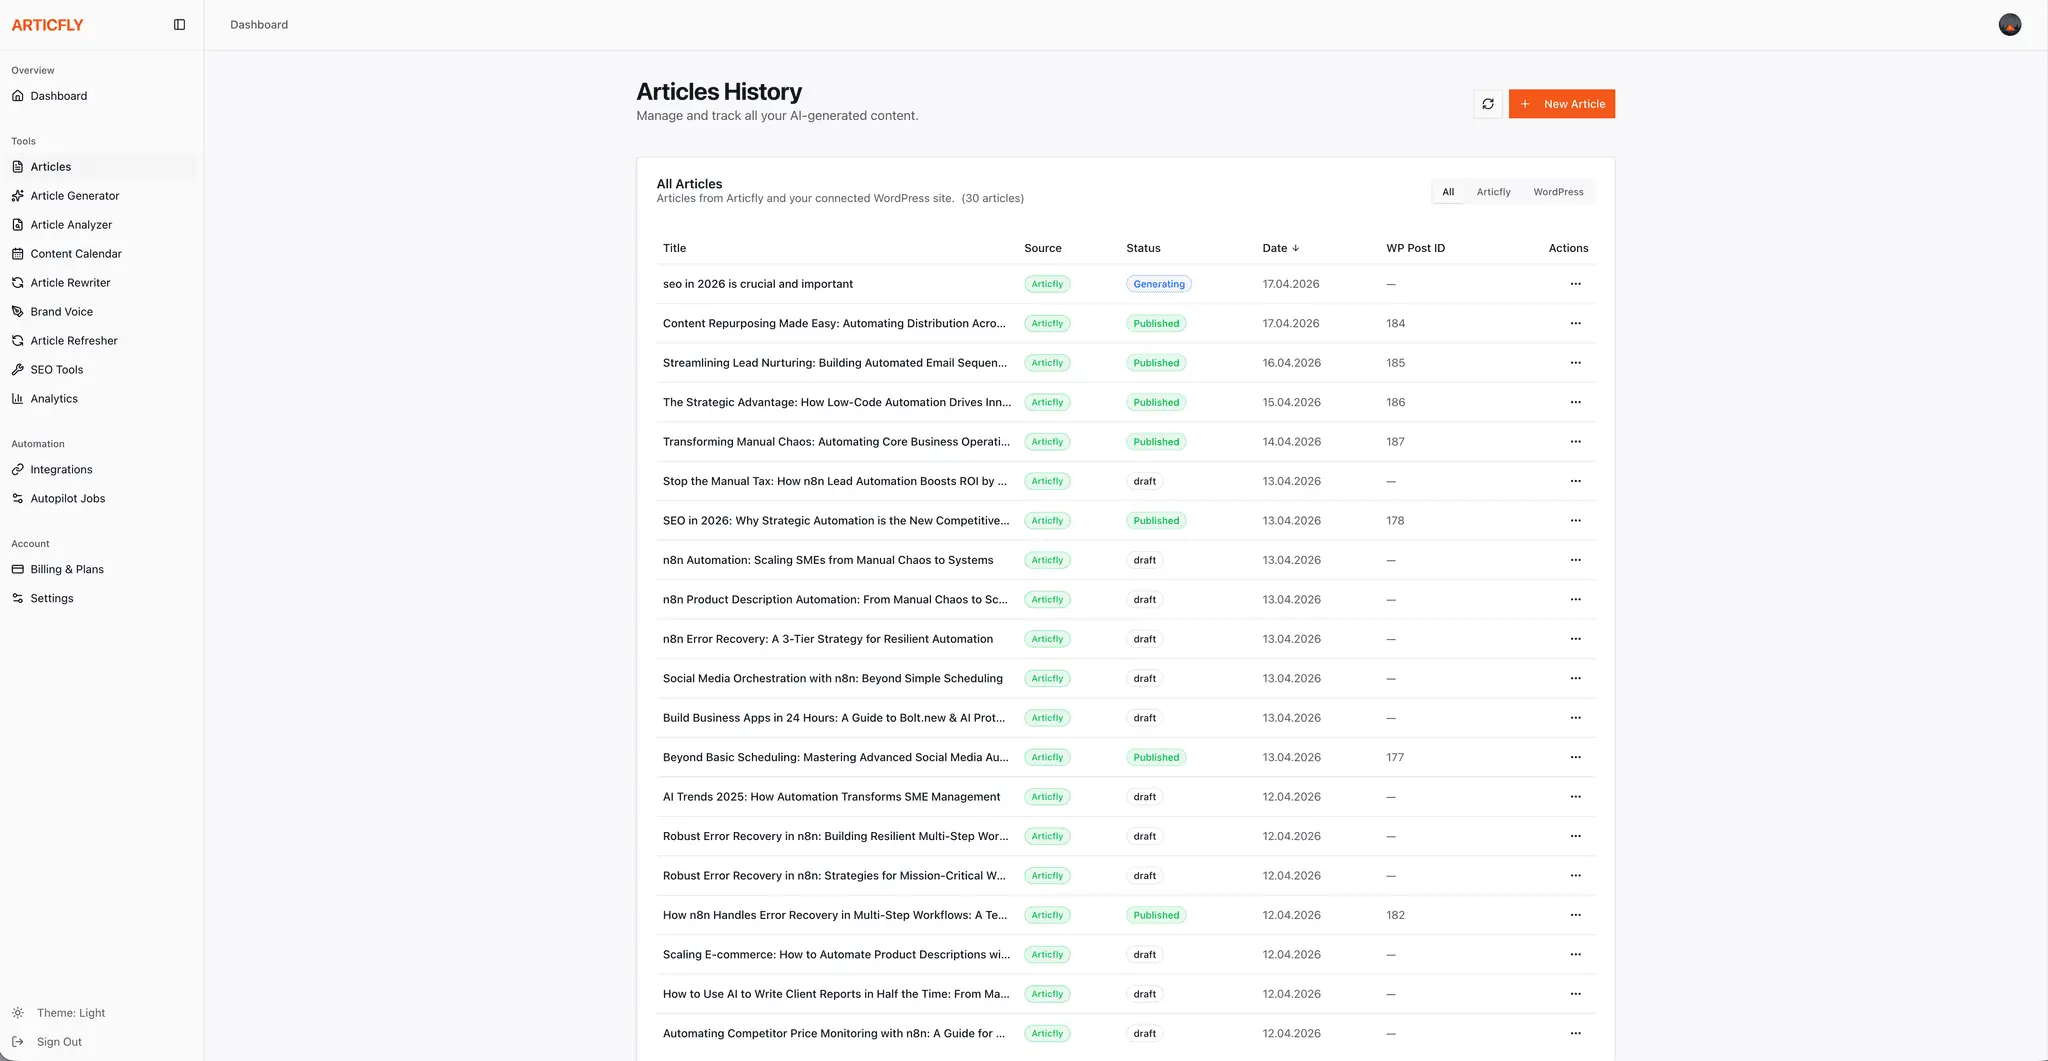Switch to the Articfly filter tab
Image resolution: width=2048 pixels, height=1061 pixels.
tap(1494, 192)
